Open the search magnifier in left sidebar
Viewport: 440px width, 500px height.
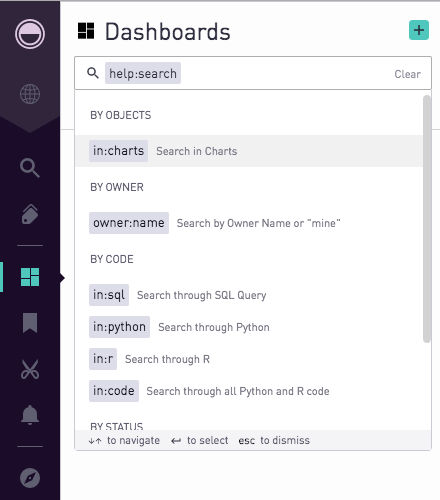pos(30,168)
